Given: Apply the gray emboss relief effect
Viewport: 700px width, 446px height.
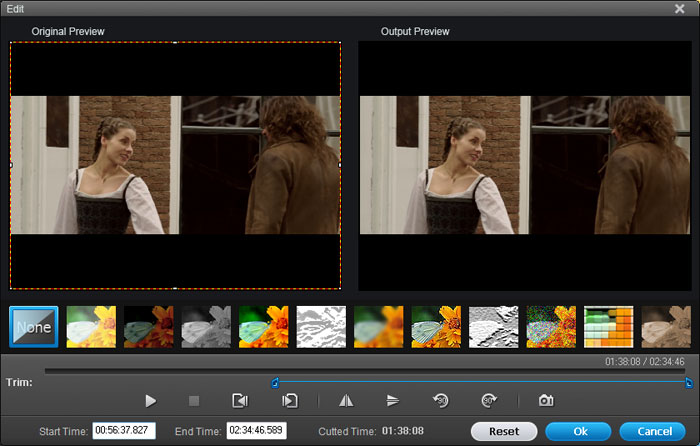Looking at the screenshot, I should (494, 327).
